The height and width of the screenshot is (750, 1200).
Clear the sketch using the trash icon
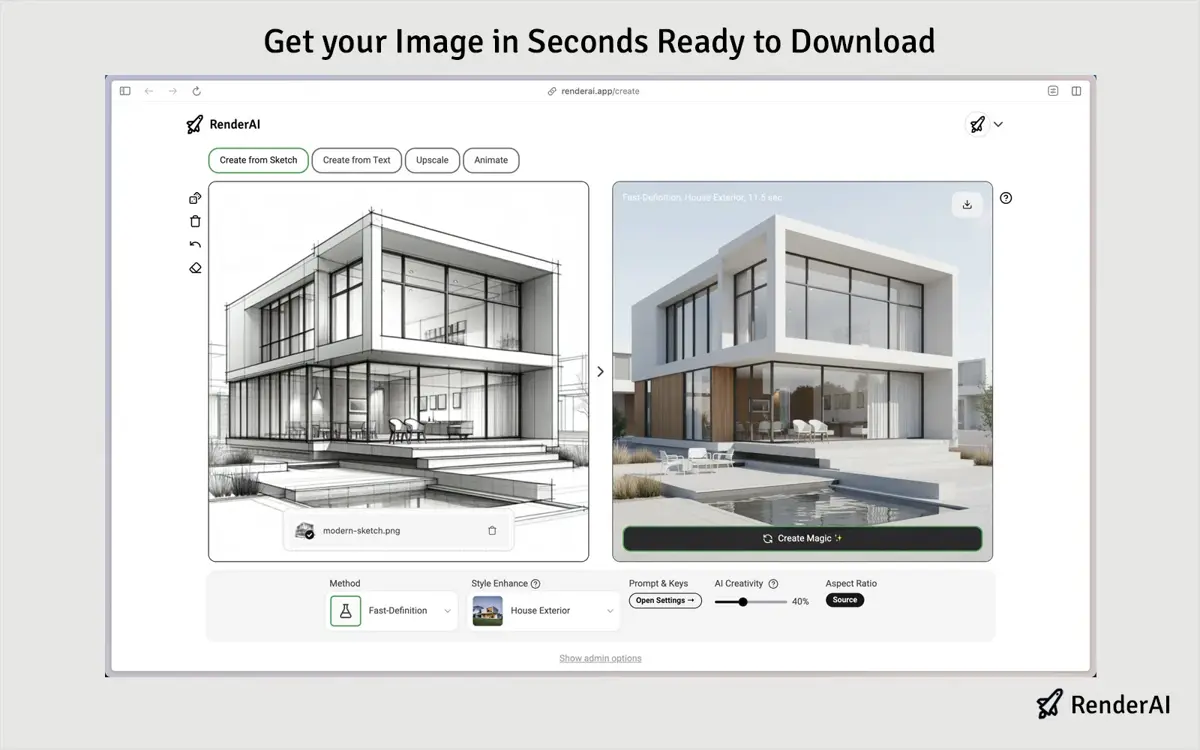(195, 221)
